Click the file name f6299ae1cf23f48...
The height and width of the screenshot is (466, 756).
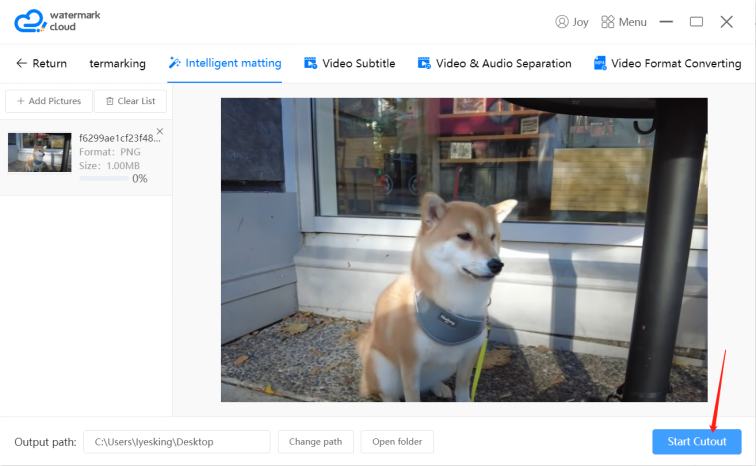point(120,138)
